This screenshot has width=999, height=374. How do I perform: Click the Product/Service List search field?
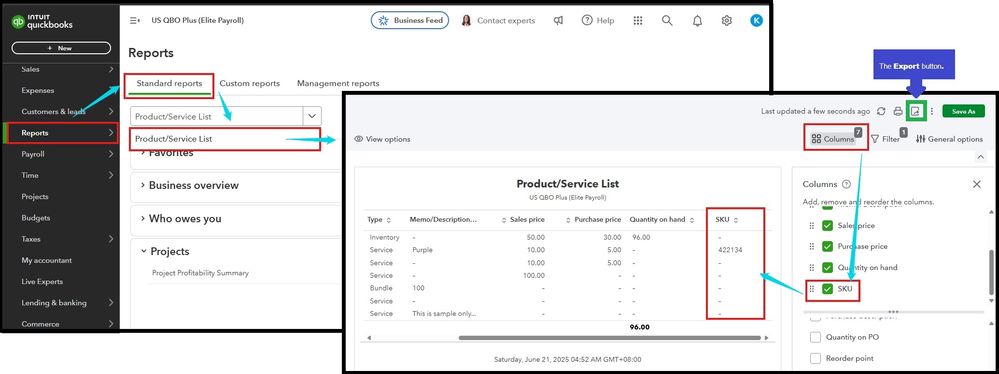point(217,116)
